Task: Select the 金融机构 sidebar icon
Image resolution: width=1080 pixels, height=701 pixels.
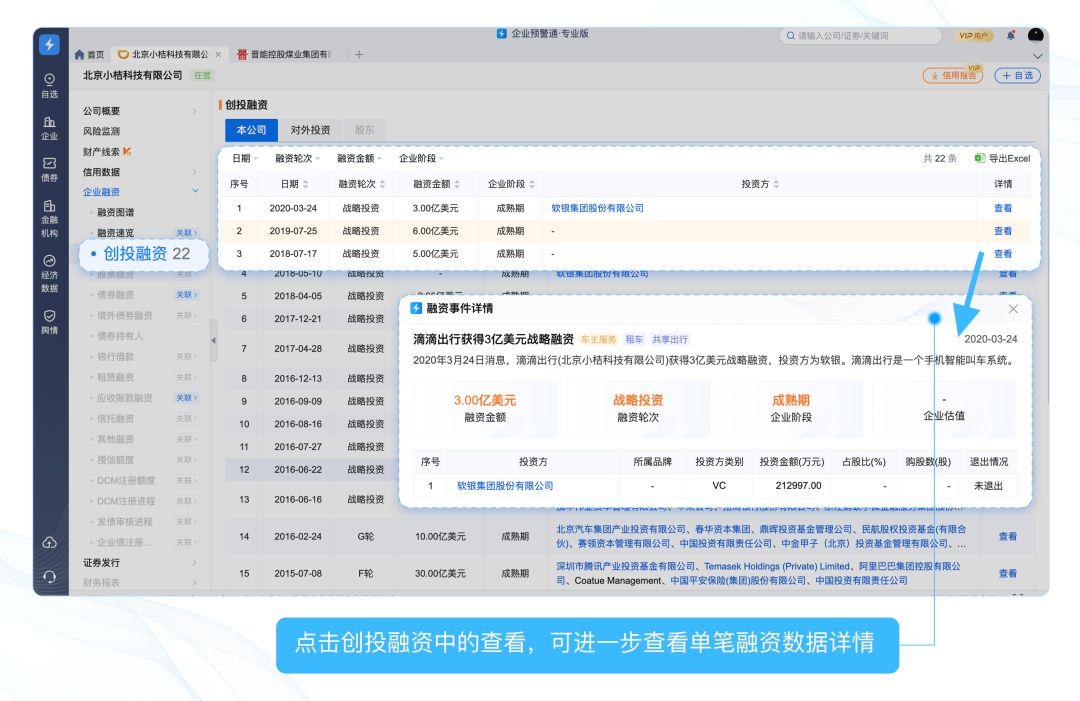Action: point(50,218)
